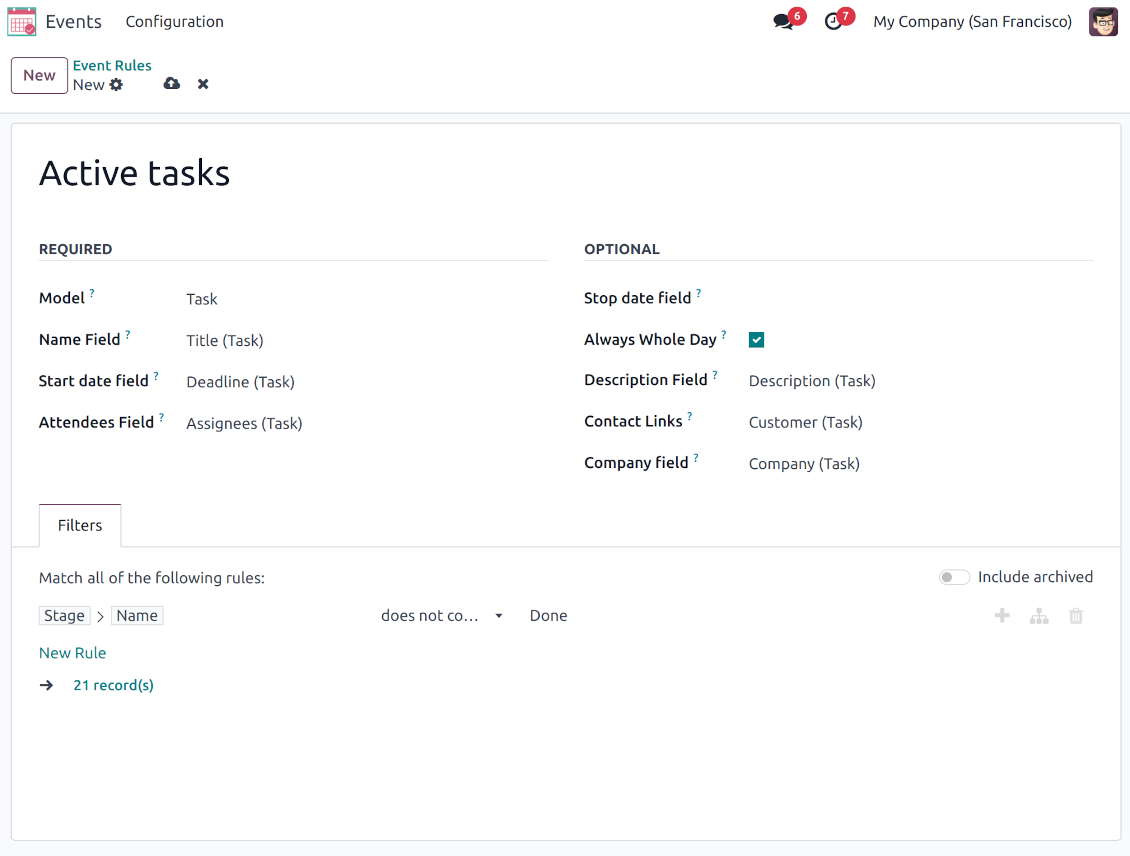Delete the Stage rule with the trash icon
This screenshot has width=1130, height=856.
pos(1076,616)
